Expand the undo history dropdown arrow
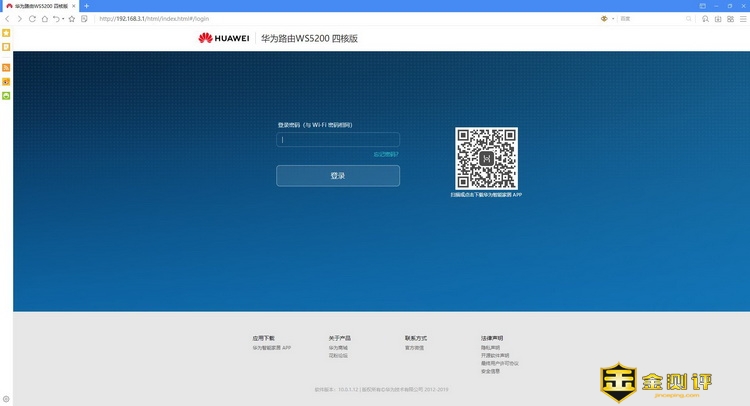Image resolution: width=750 pixels, height=406 pixels. point(63,19)
